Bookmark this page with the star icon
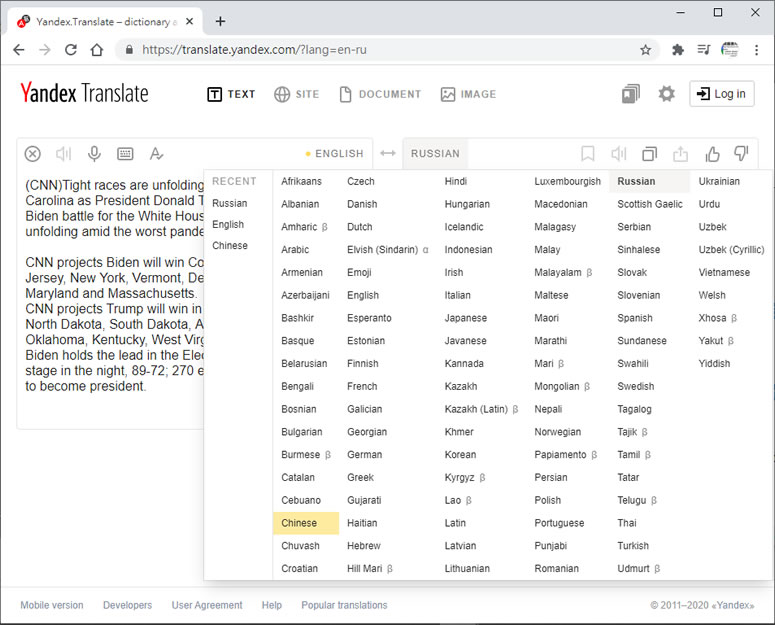The image size is (775, 625). pyautogui.click(x=646, y=50)
